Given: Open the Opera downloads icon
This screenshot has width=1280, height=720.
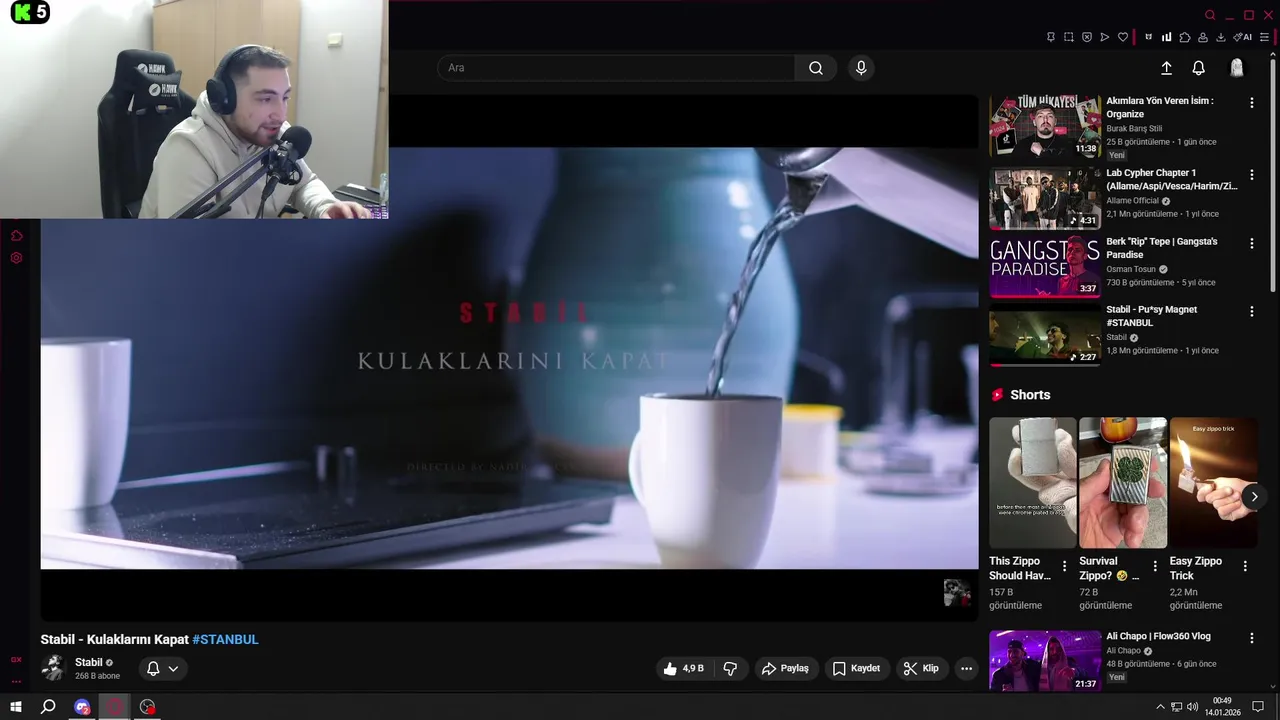Looking at the screenshot, I should coord(1221,37).
